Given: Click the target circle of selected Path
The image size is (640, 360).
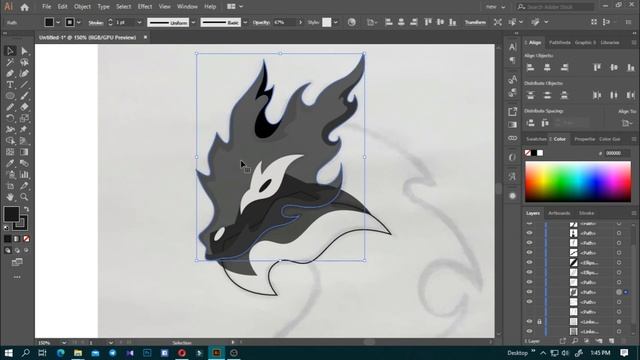Looking at the screenshot, I should click(619, 292).
